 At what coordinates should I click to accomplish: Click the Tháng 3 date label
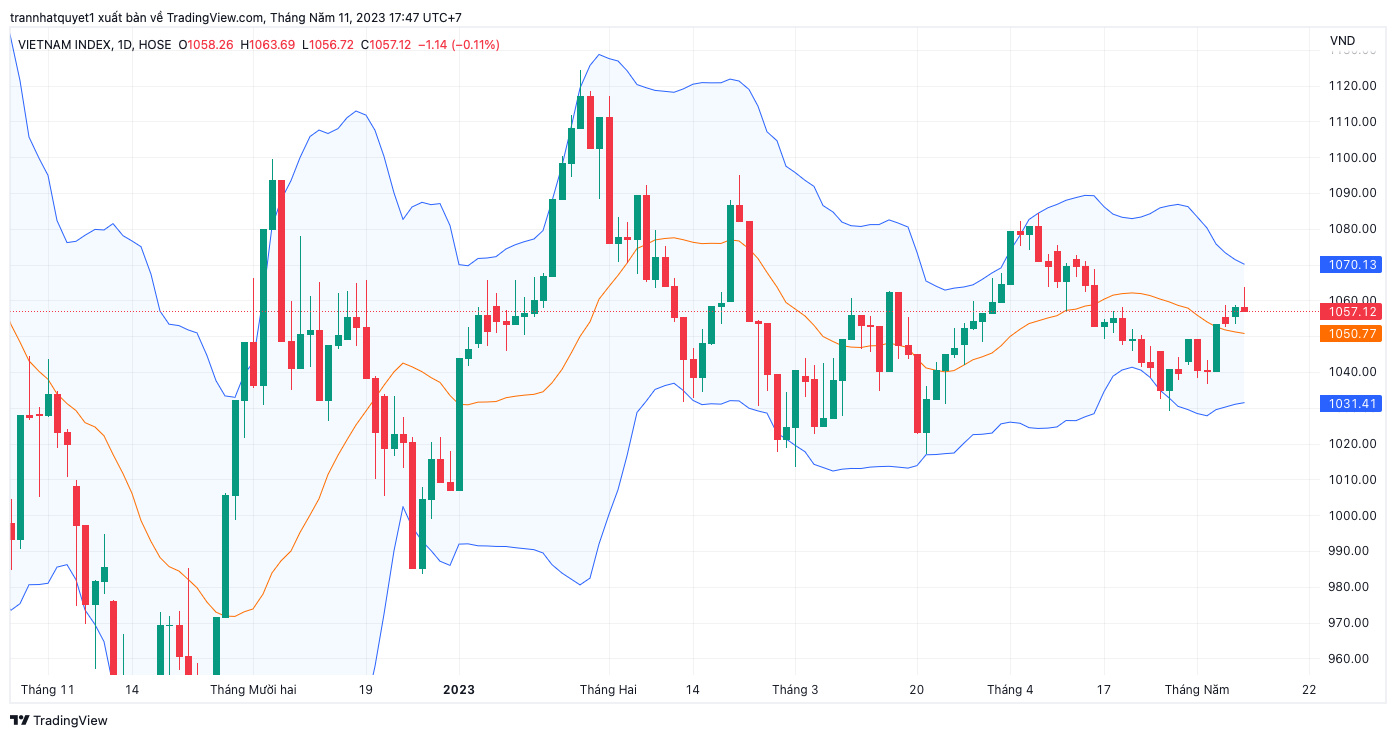[795, 690]
